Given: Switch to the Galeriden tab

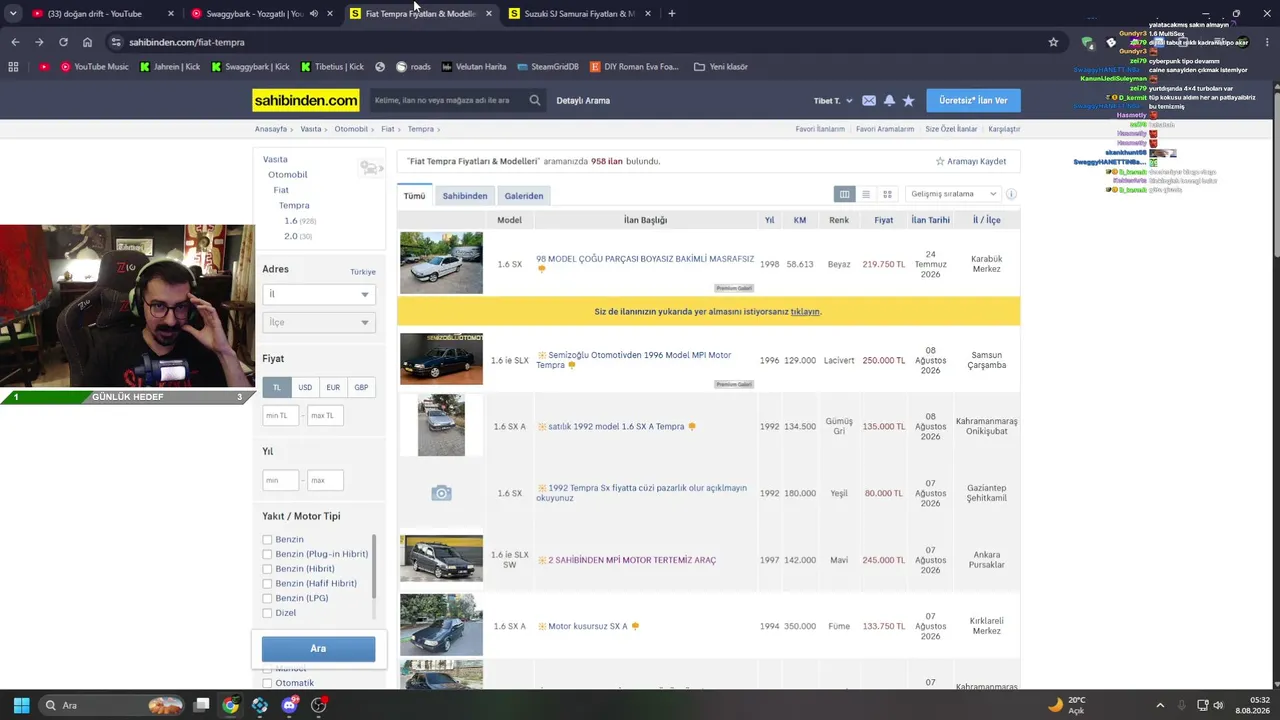Looking at the screenshot, I should click(524, 196).
